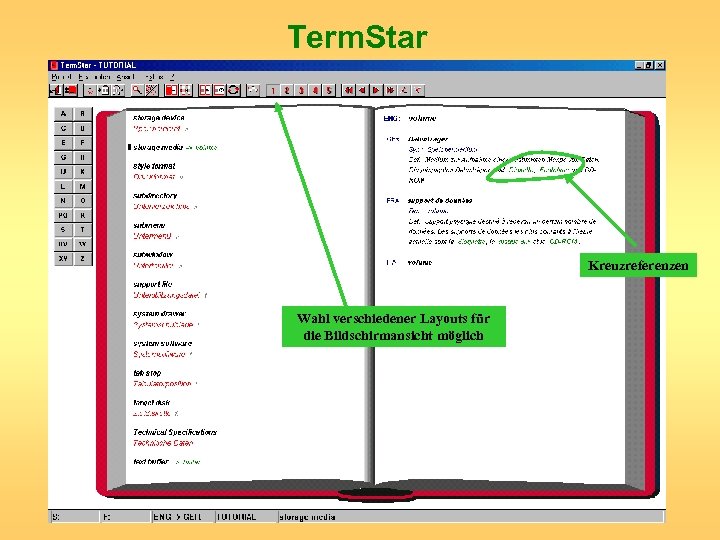Select the 'text buffer' entry

pos(151,461)
